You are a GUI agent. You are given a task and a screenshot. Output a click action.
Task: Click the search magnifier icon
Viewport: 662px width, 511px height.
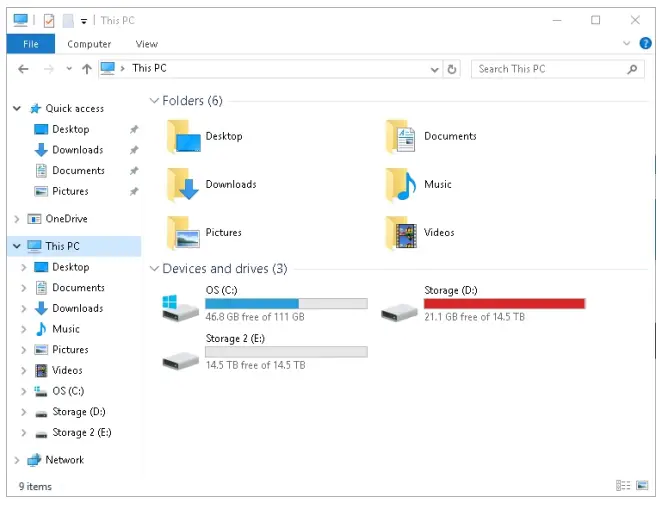tap(632, 69)
